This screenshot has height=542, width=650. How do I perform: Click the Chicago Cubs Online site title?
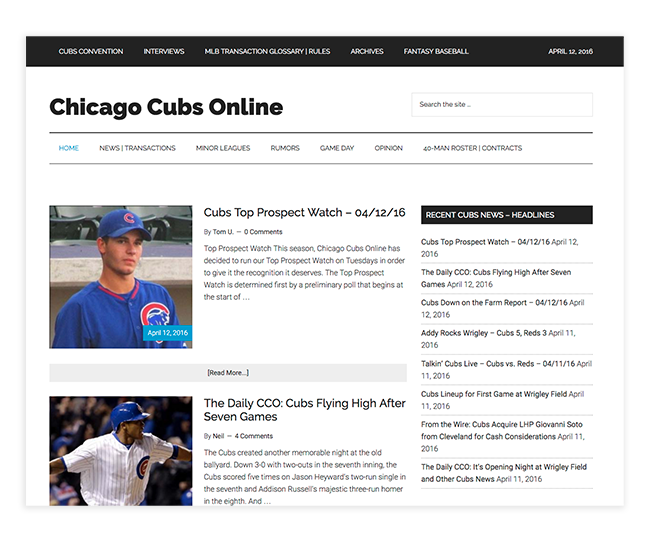166,107
